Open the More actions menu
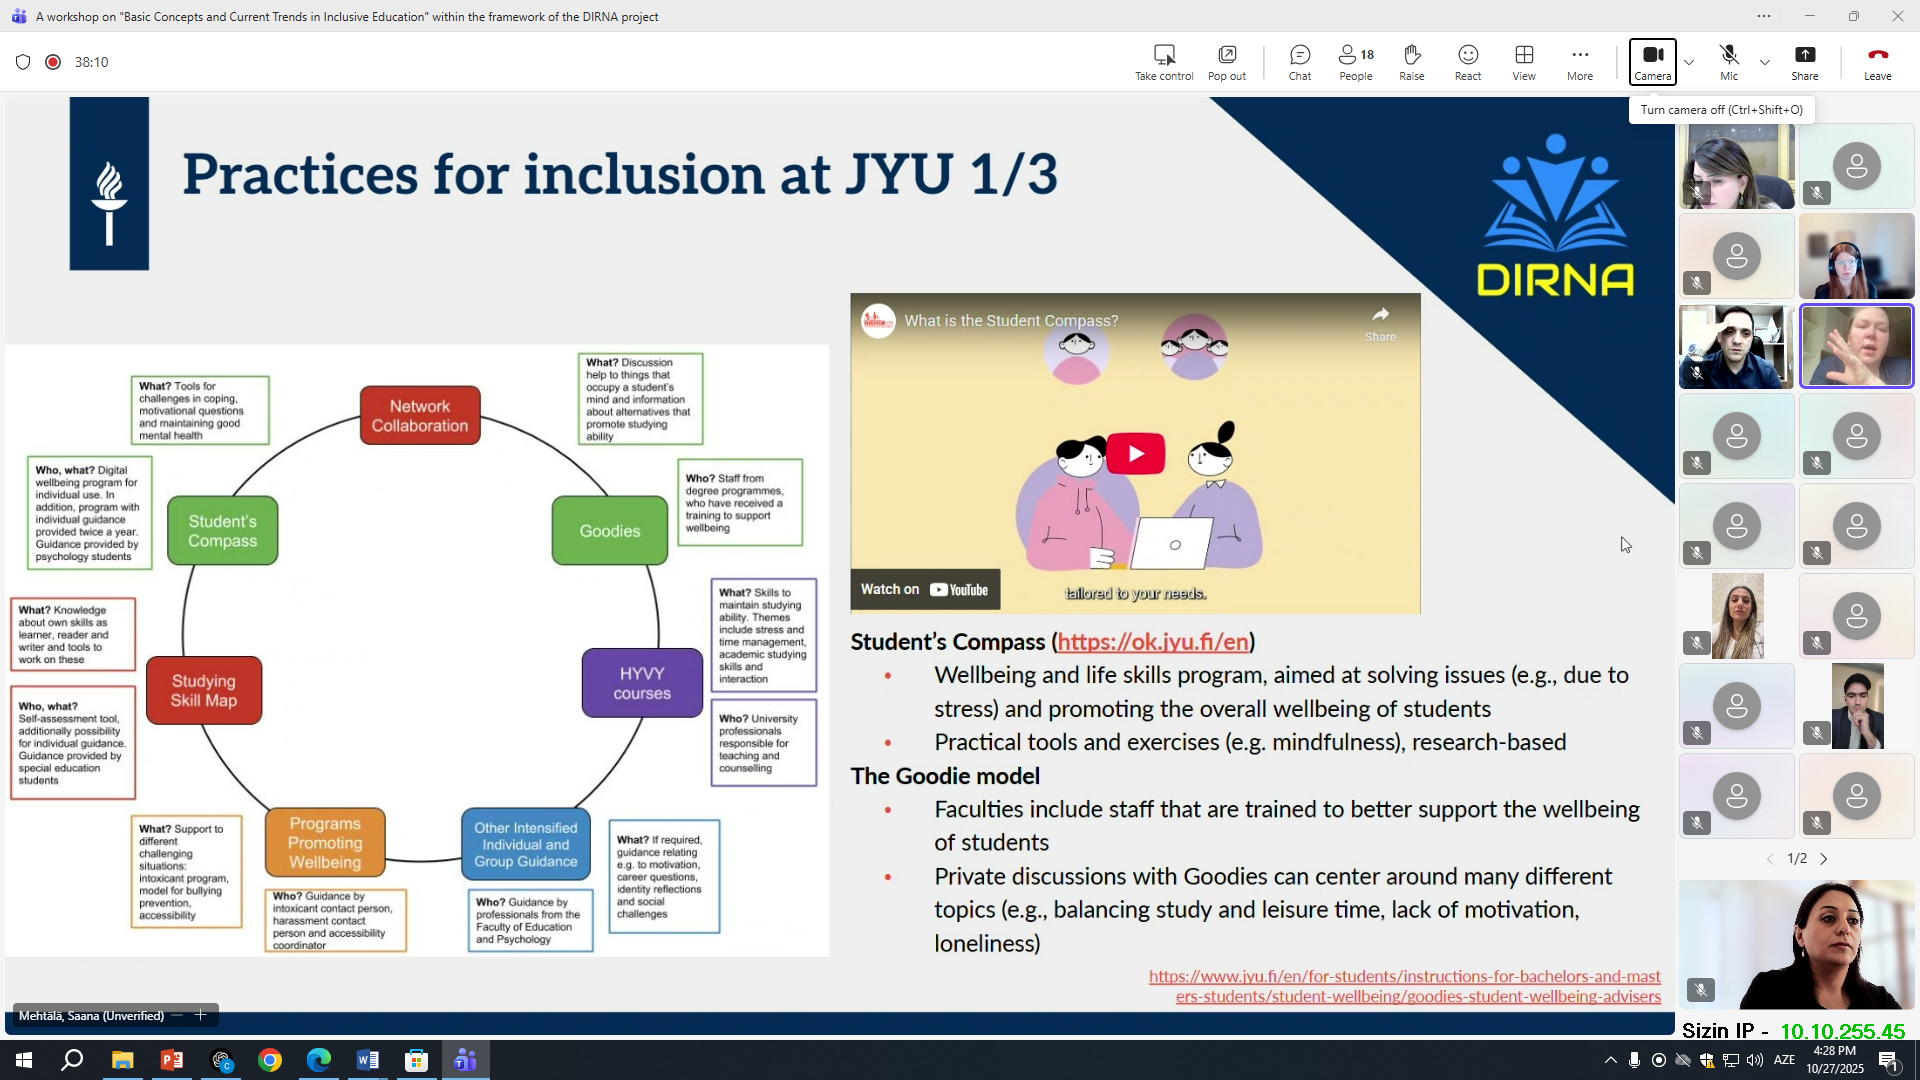 1579,62
